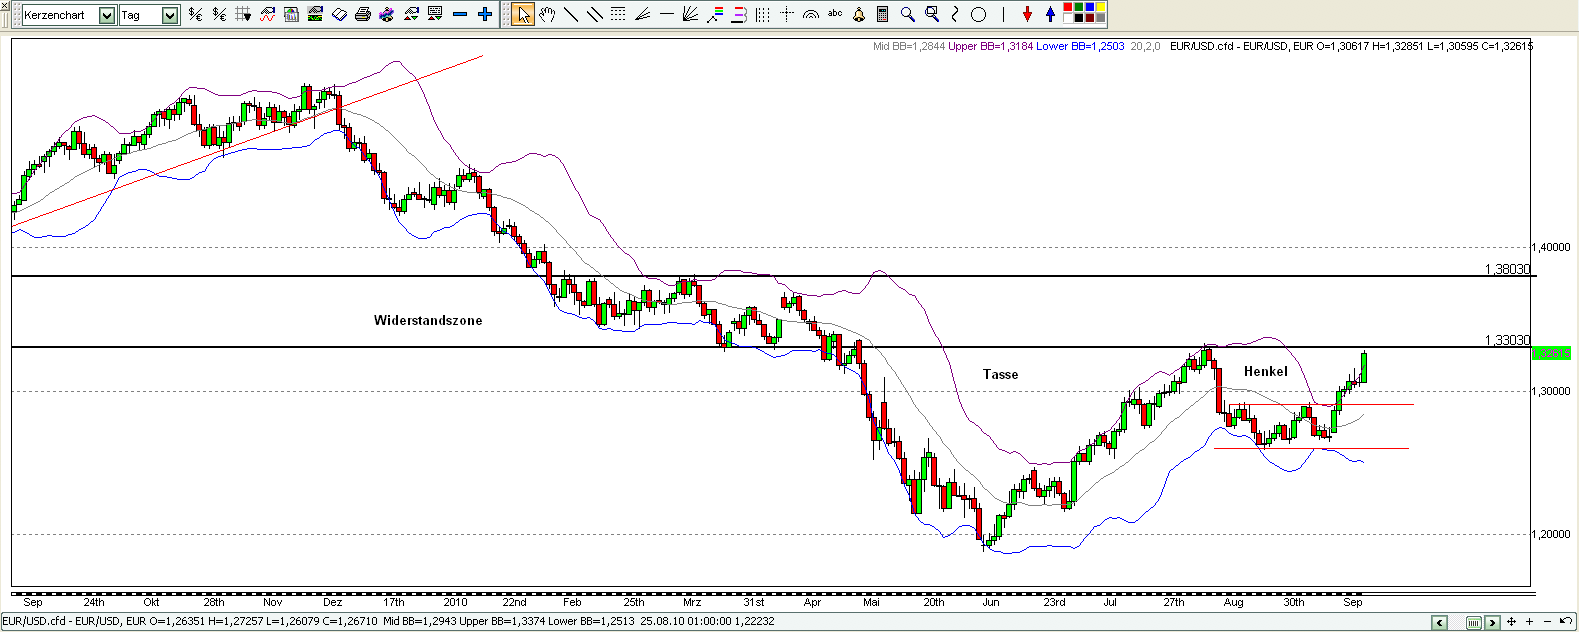Pick the white color swatch
The height and width of the screenshot is (632, 1579).
click(x=1068, y=18)
